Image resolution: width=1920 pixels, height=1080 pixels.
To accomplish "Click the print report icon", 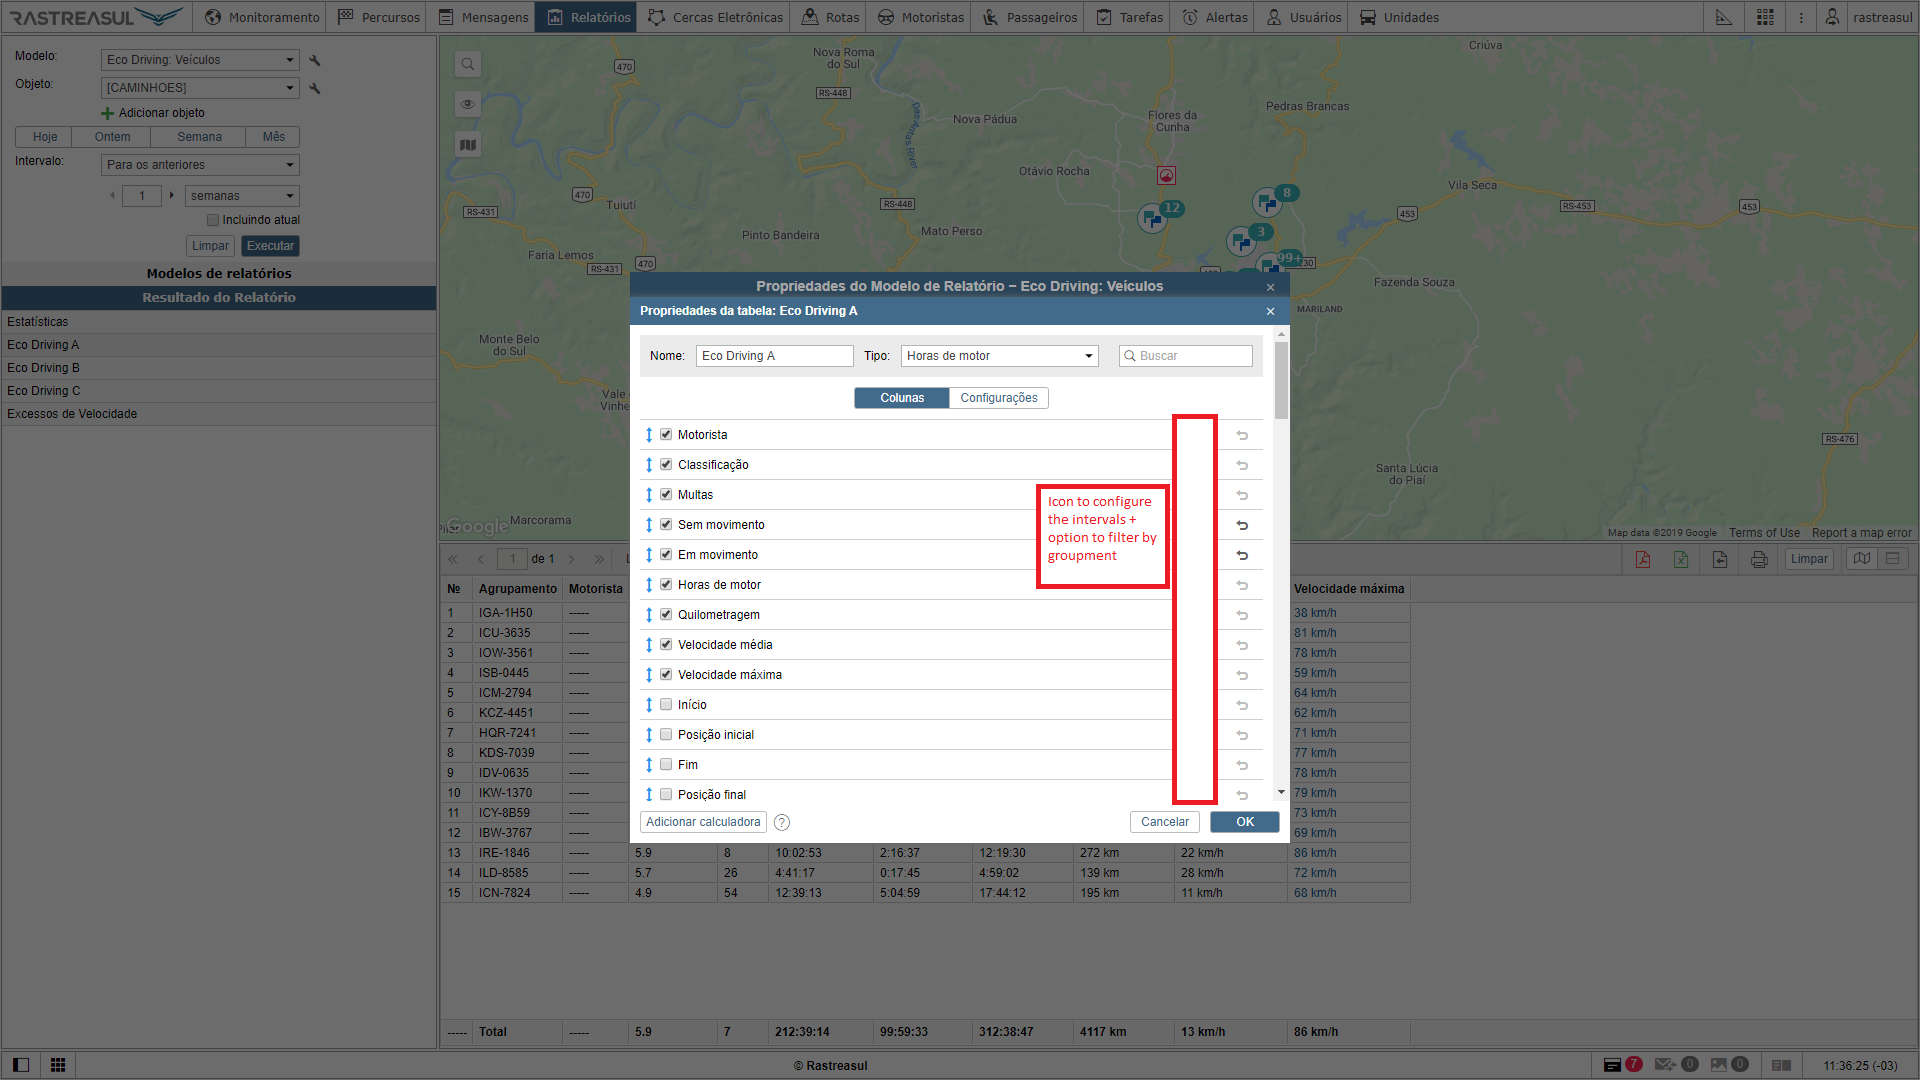I will point(1759,559).
